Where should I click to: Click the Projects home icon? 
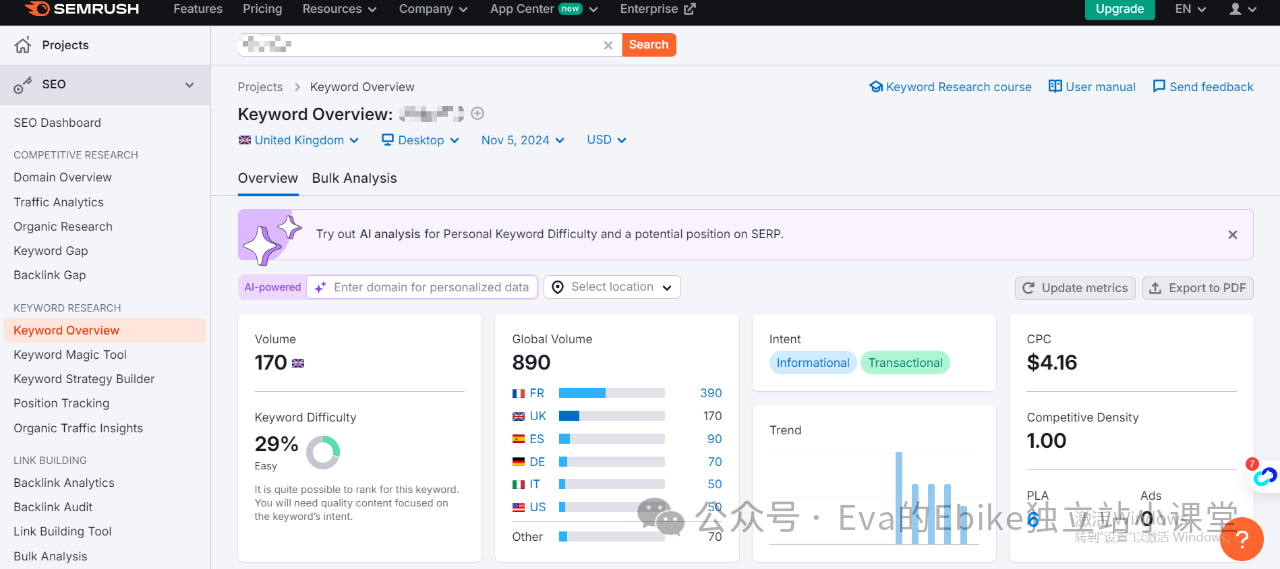(23, 45)
